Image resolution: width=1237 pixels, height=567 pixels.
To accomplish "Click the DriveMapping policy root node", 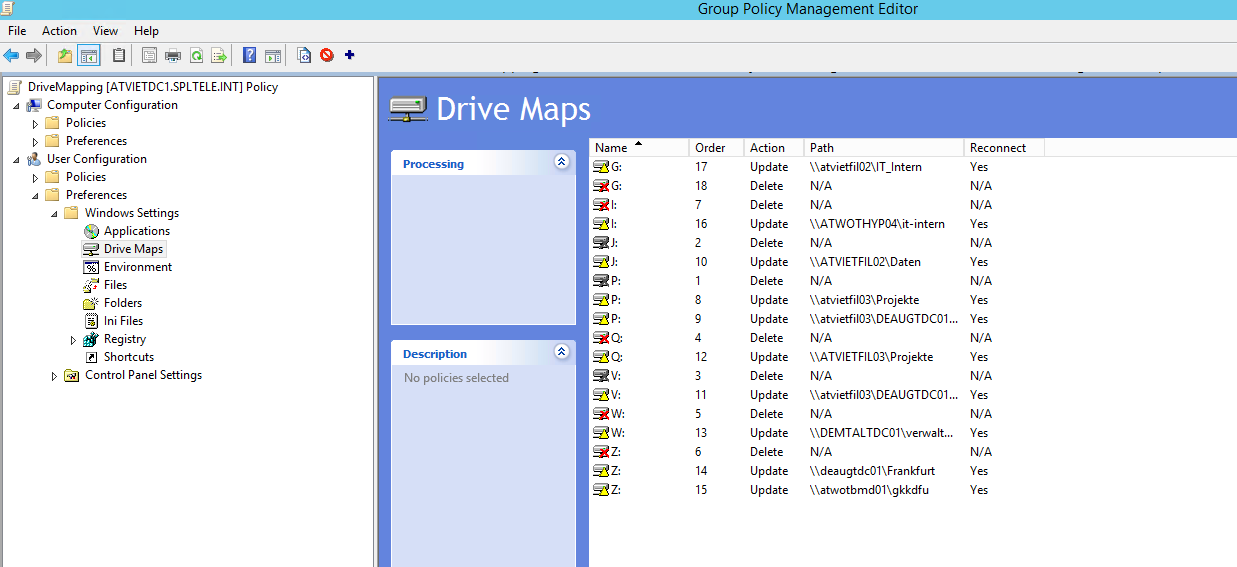I will point(153,87).
